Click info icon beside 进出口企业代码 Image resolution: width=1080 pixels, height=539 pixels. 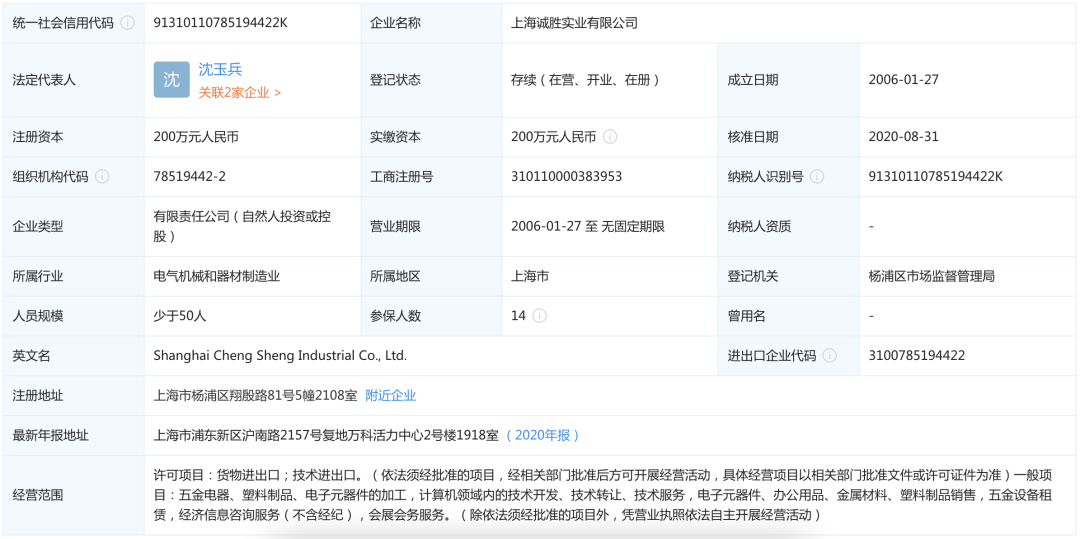[x=829, y=356]
